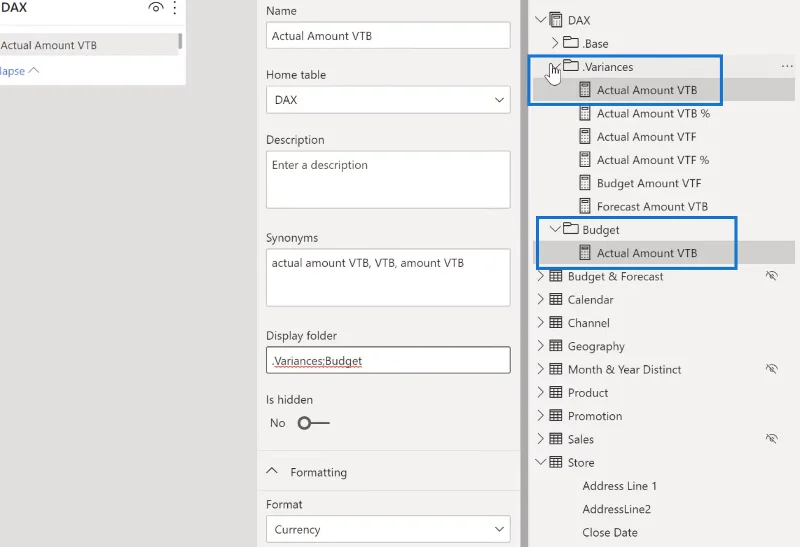Select Actual Amount VTB in DAX card
This screenshot has height=547, width=800.
89,45
